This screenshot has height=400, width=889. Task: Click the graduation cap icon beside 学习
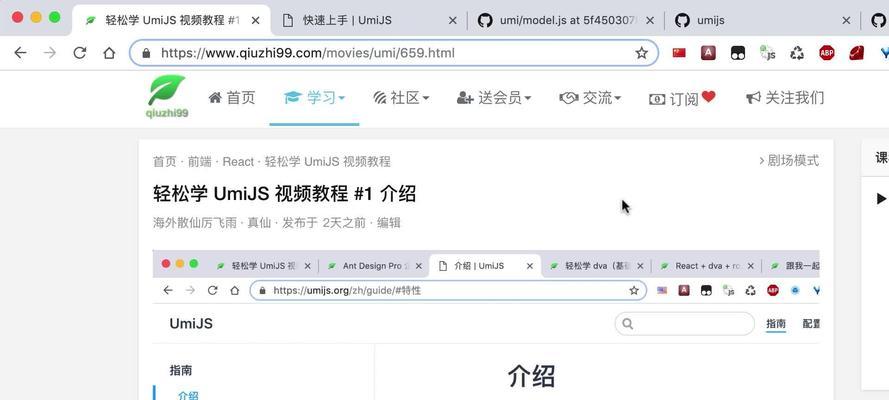pyautogui.click(x=292, y=98)
